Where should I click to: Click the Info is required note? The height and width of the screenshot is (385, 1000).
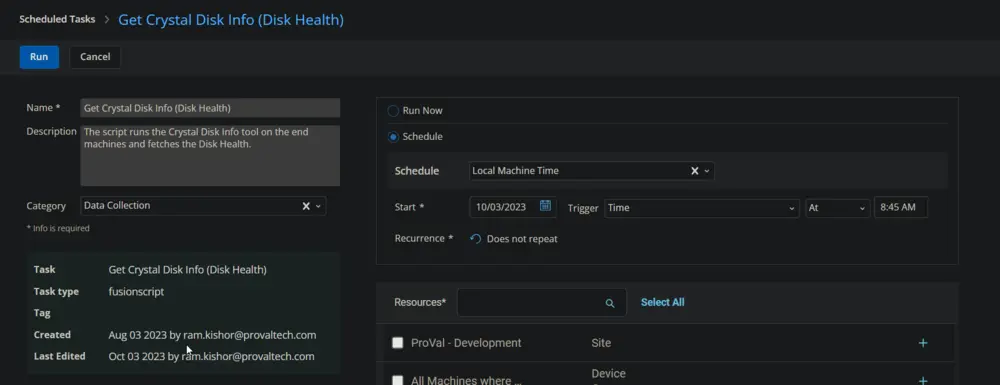tap(58, 228)
